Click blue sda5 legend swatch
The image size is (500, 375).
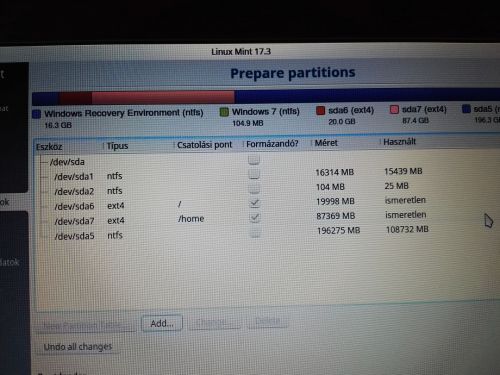[x=466, y=108]
